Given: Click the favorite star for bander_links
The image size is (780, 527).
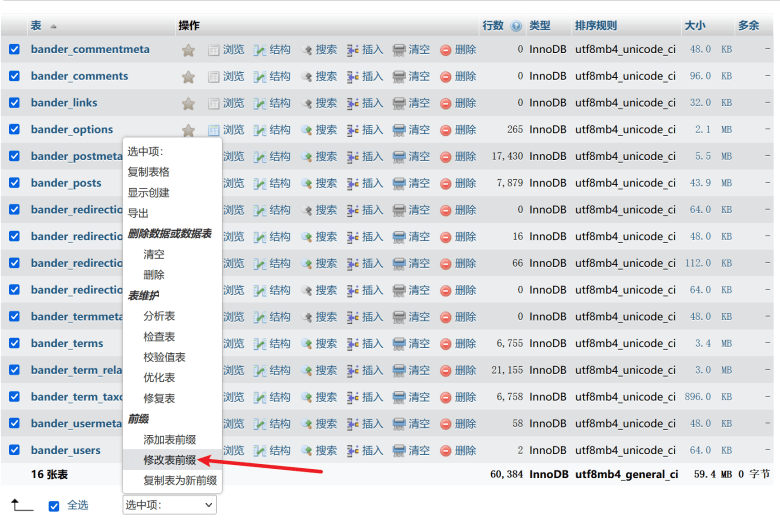Looking at the screenshot, I should [x=188, y=104].
